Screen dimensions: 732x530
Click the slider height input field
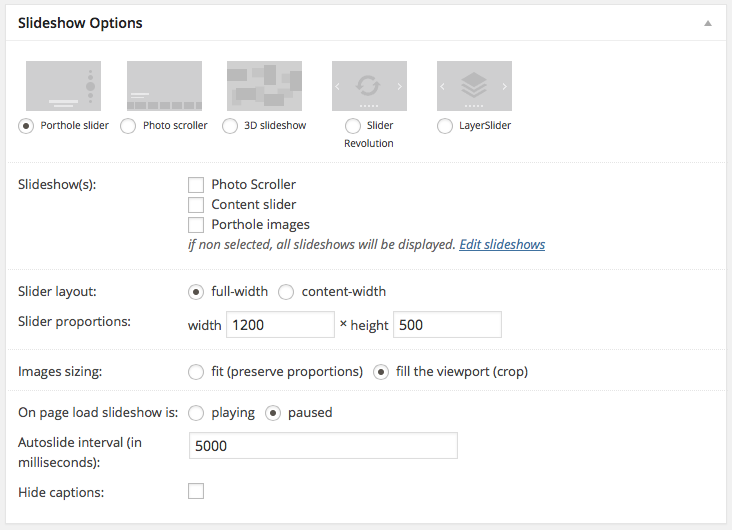tap(447, 325)
